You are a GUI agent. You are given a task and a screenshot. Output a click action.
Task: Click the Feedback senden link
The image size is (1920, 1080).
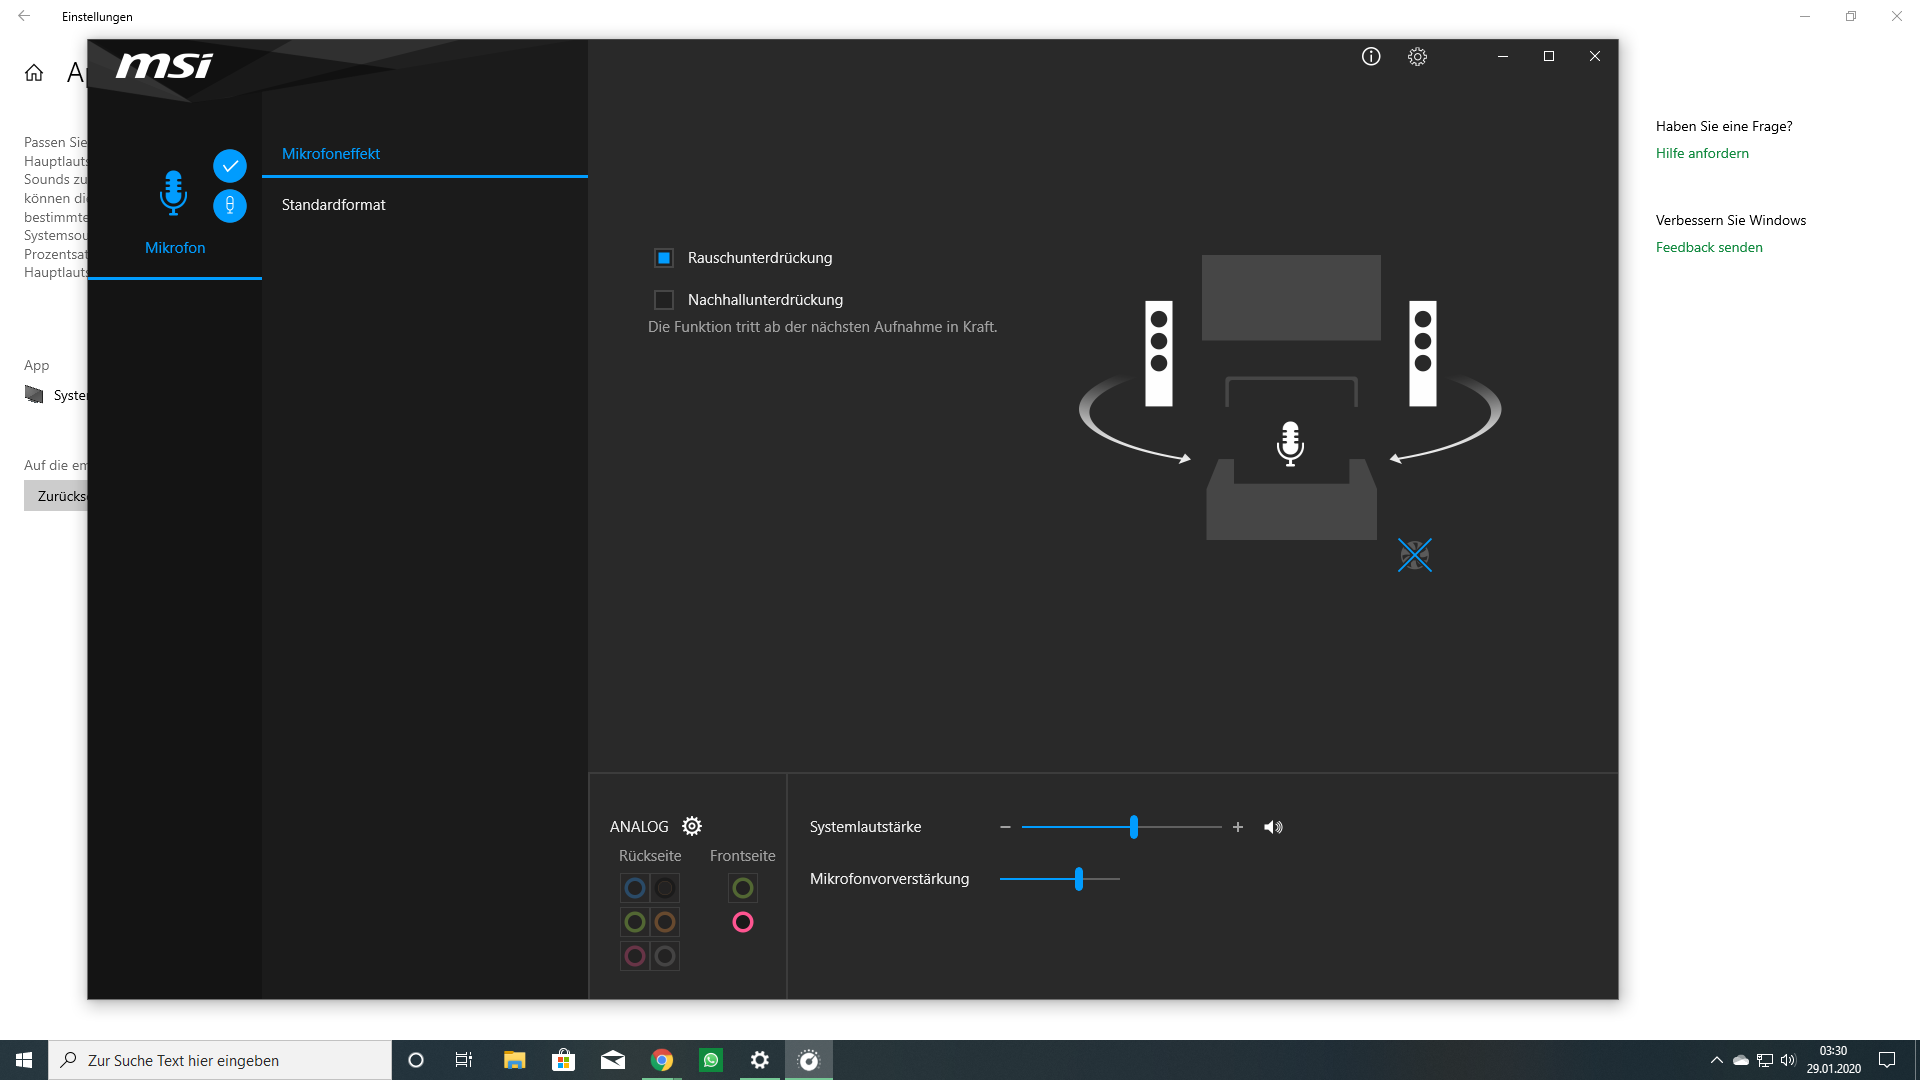pyautogui.click(x=1709, y=247)
